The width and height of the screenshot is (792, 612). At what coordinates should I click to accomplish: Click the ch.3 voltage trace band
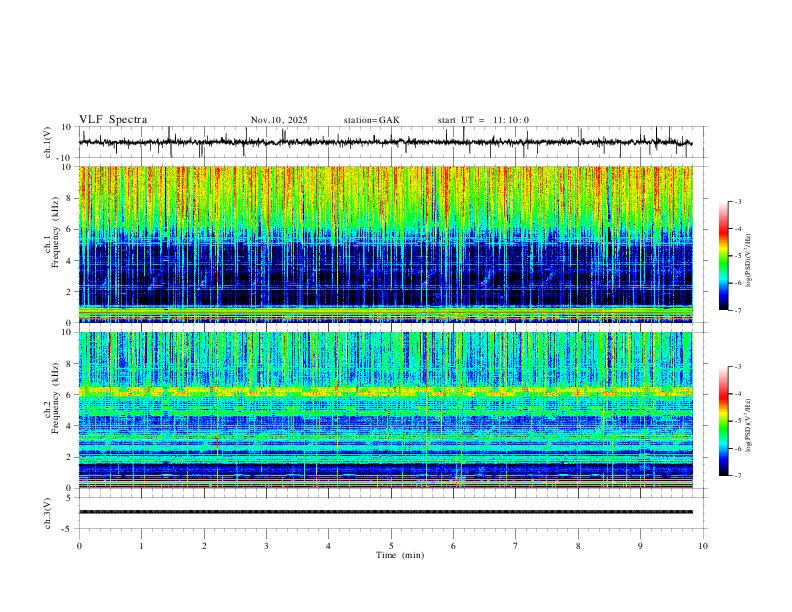pyautogui.click(x=385, y=512)
